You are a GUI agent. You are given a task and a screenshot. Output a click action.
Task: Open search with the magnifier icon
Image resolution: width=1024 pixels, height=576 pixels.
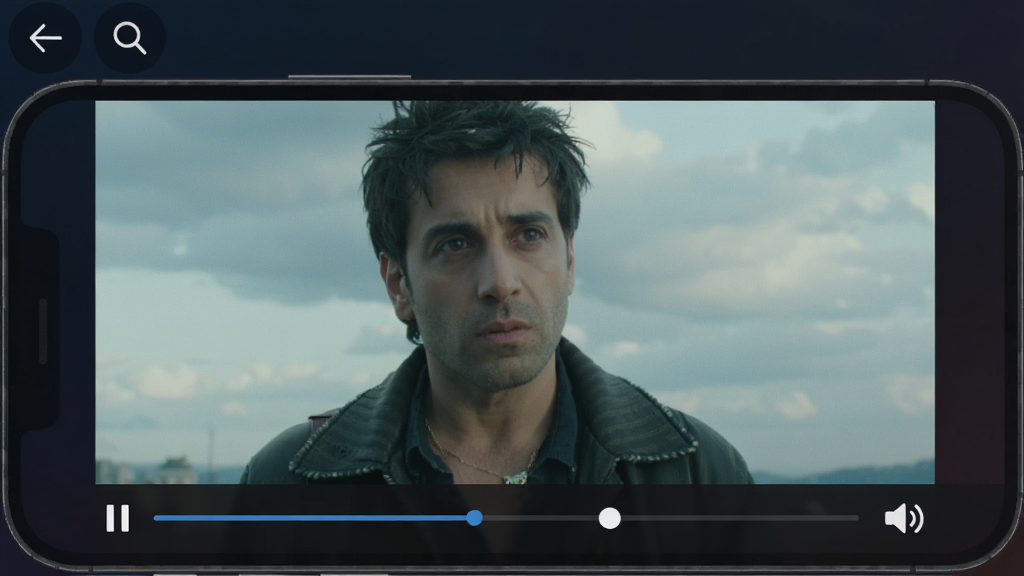click(129, 38)
